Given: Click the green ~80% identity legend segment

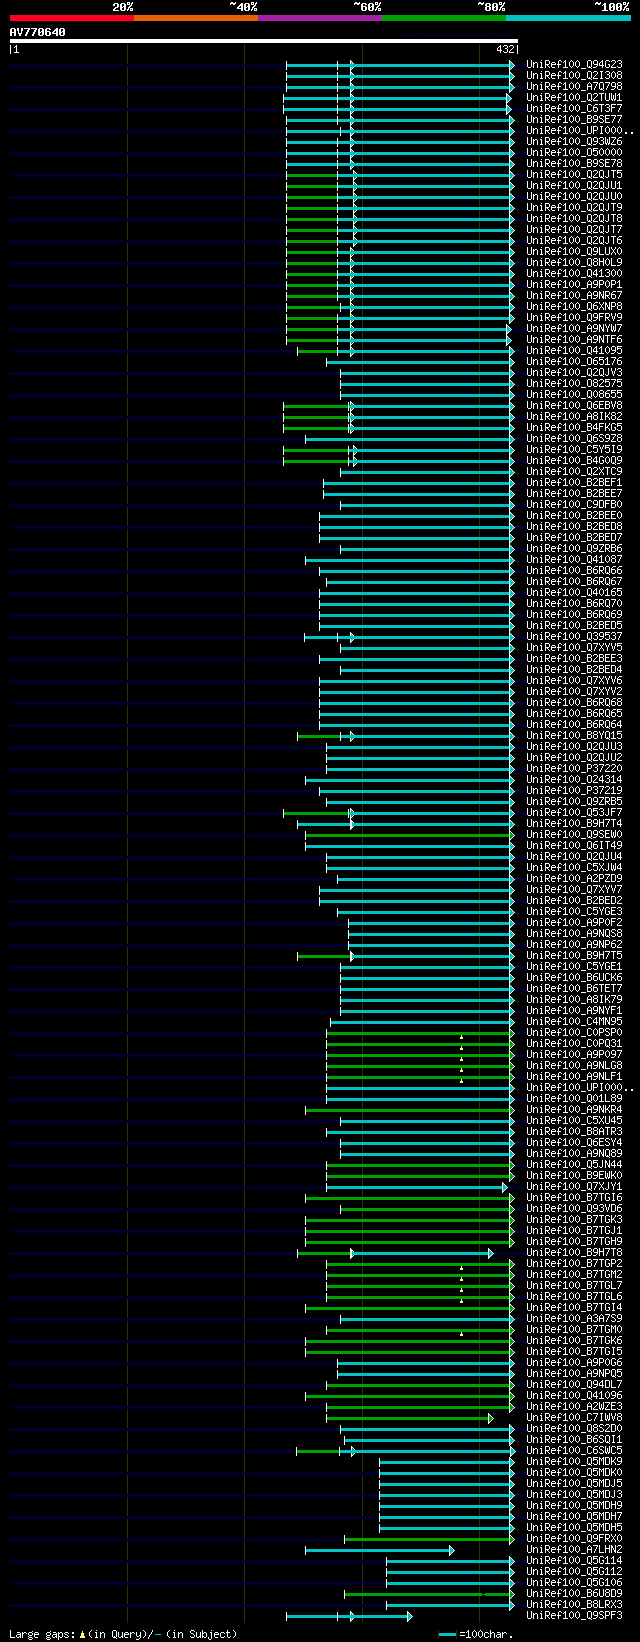Looking at the screenshot, I should [444, 17].
